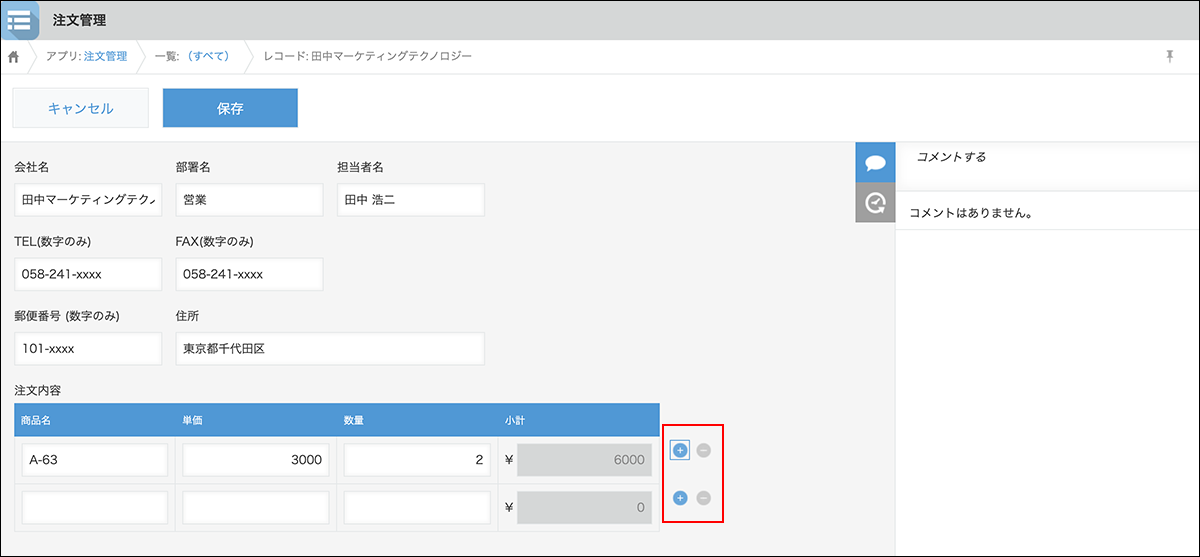The height and width of the screenshot is (557, 1200).
Task: Click the empty 単価 cell in second row
Action: point(256,508)
